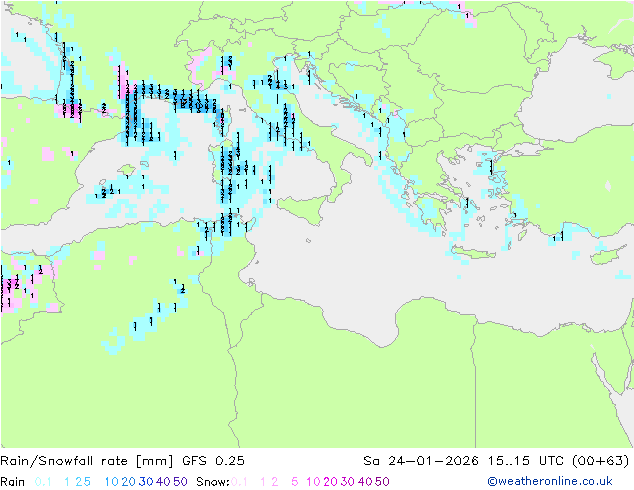Click the date text 'Sa 24-01-2026'
The image size is (634, 490).
pos(421,461)
